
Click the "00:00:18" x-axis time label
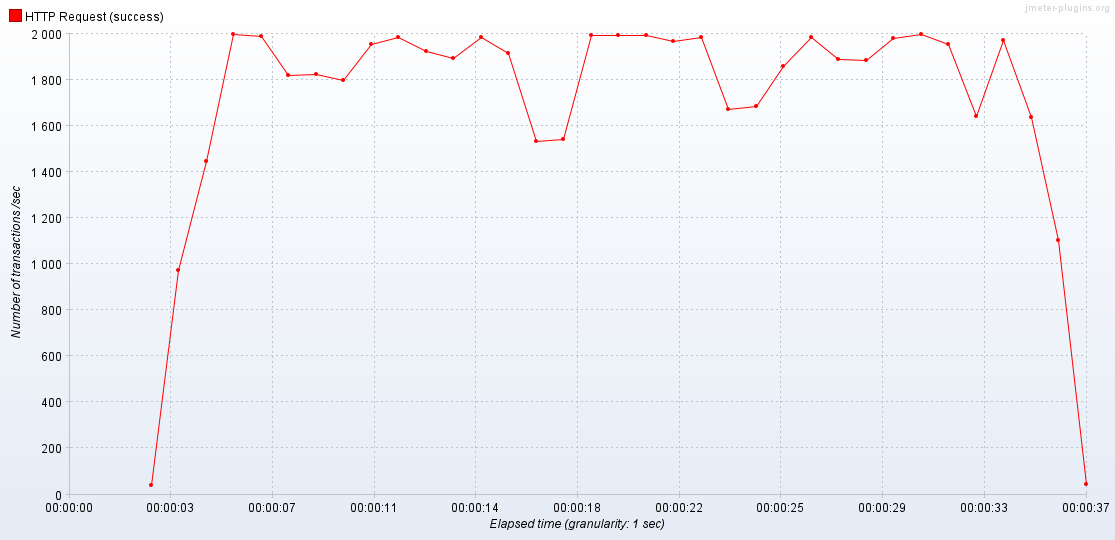(577, 508)
